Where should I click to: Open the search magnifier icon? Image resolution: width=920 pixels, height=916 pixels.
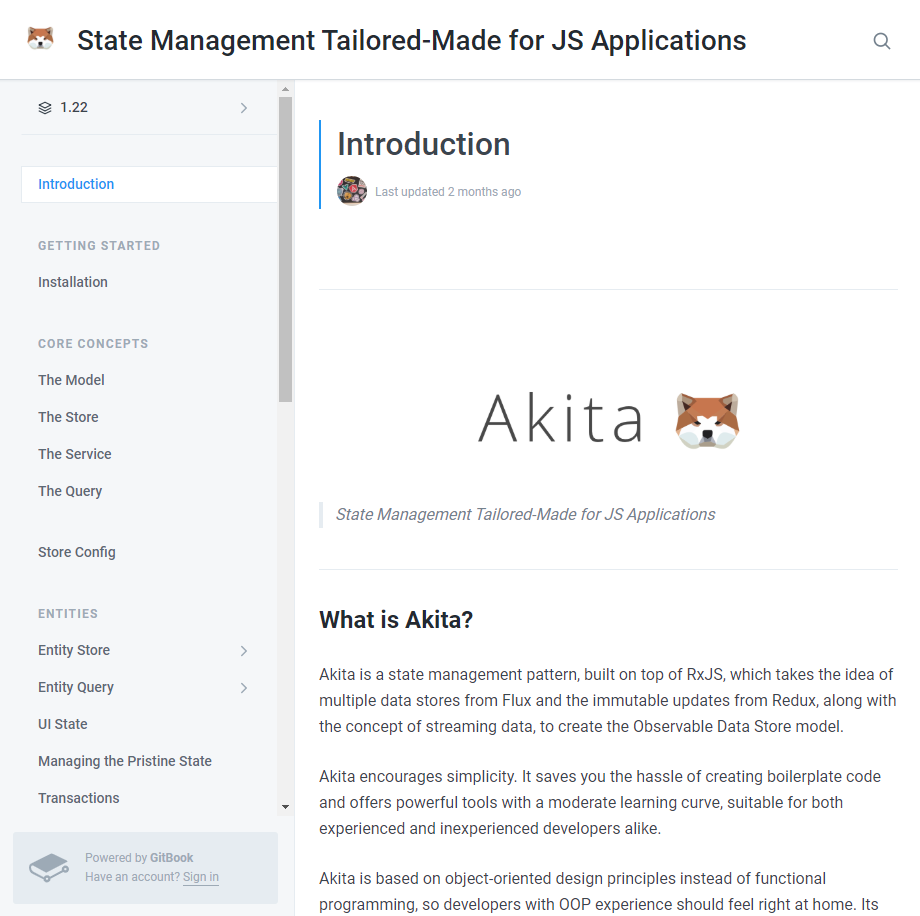[x=881, y=41]
